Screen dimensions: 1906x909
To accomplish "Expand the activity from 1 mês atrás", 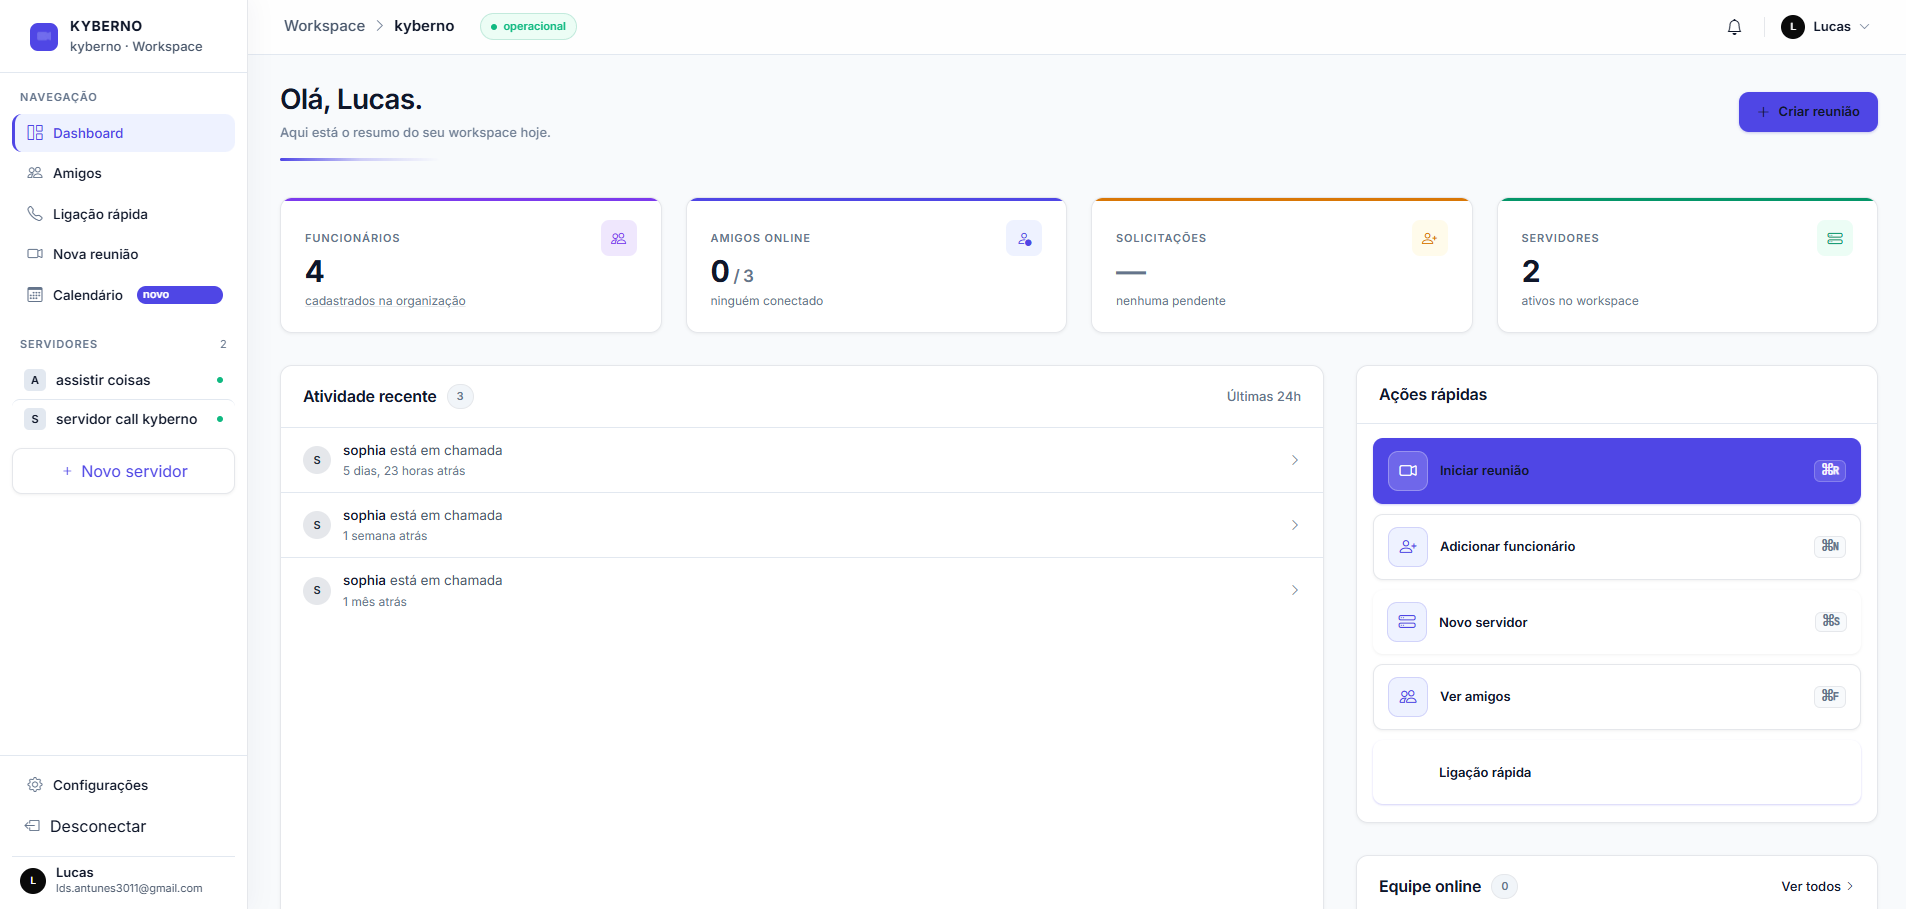I will coord(1295,590).
